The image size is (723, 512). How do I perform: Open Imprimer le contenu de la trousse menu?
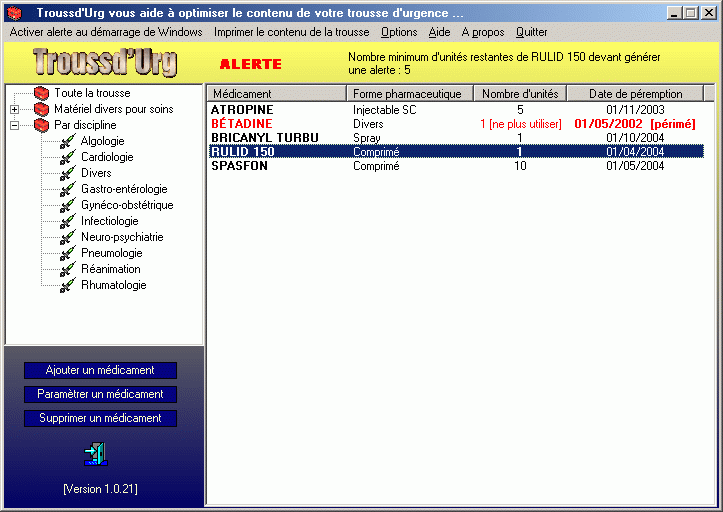[x=291, y=32]
